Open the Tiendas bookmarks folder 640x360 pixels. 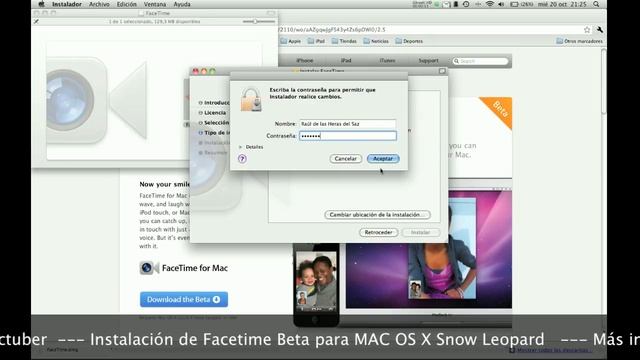pyautogui.click(x=344, y=41)
